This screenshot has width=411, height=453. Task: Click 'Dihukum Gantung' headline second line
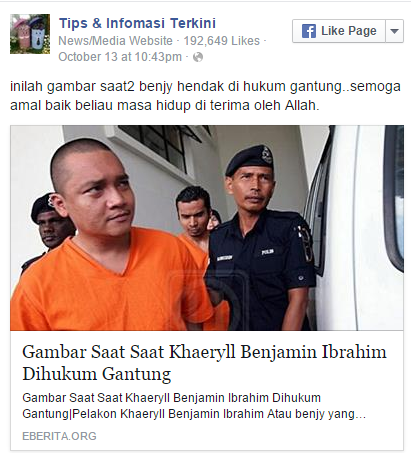[x=97, y=374]
